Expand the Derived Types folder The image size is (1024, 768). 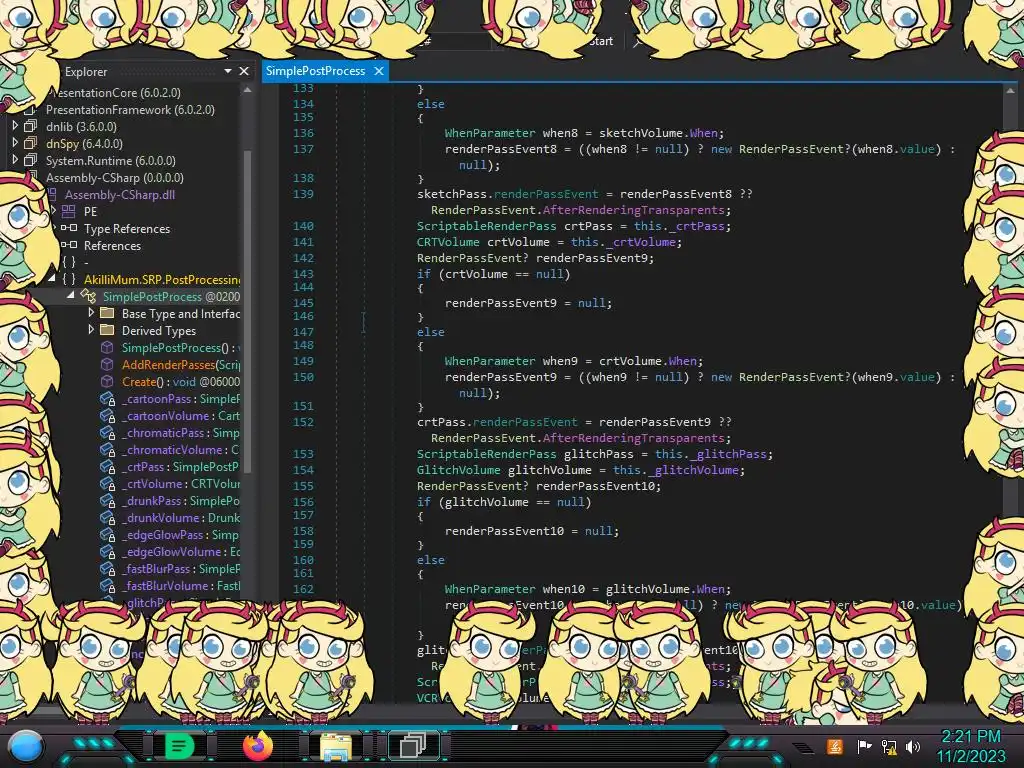click(x=91, y=330)
